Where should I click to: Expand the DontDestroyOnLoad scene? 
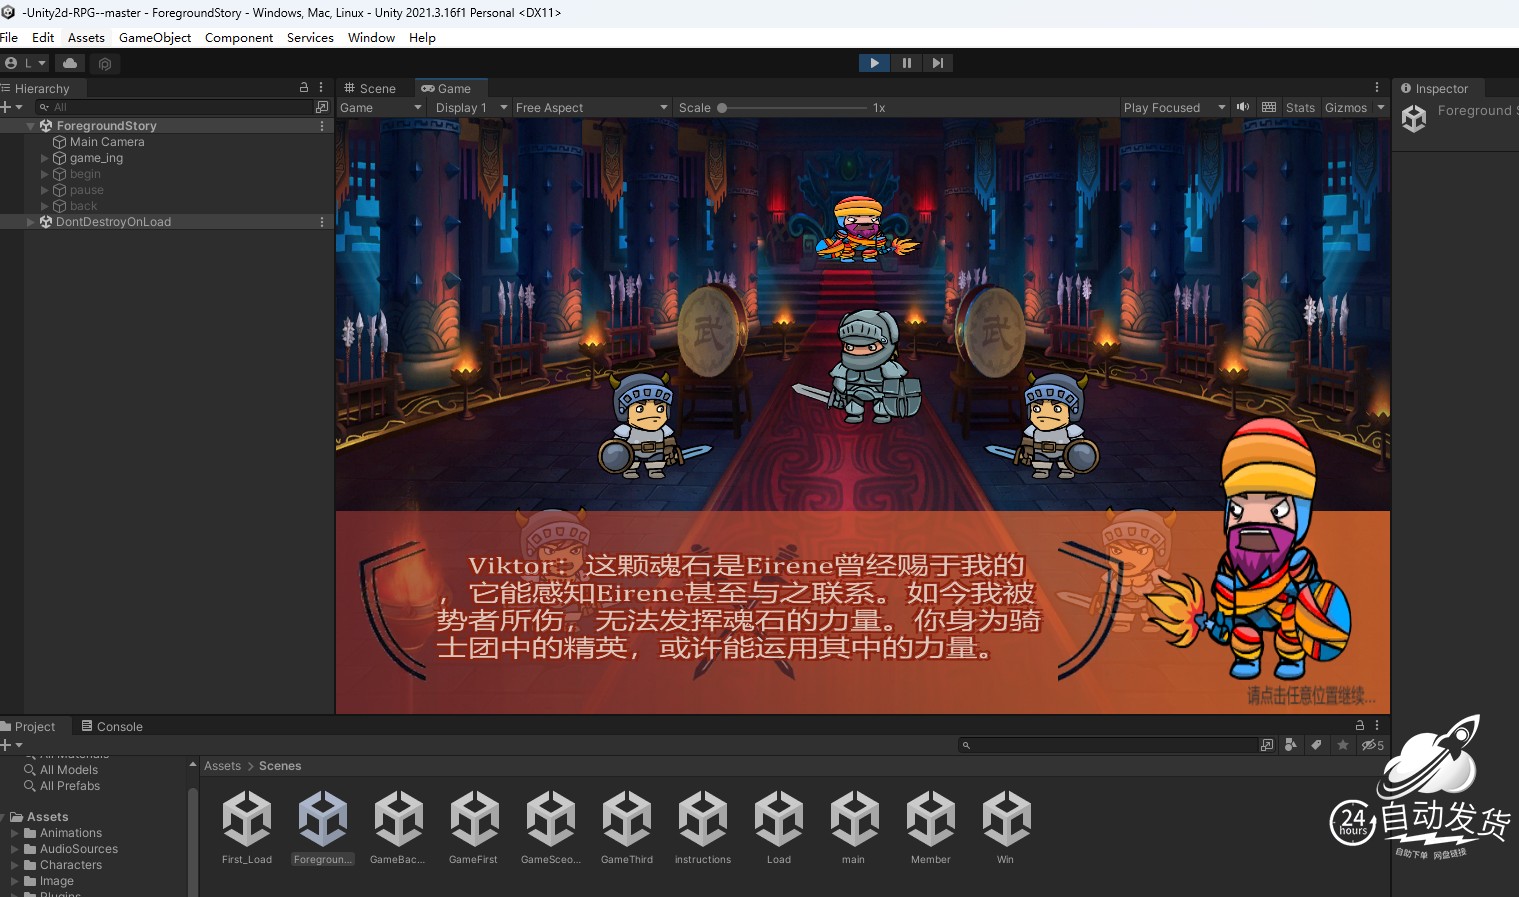point(31,222)
